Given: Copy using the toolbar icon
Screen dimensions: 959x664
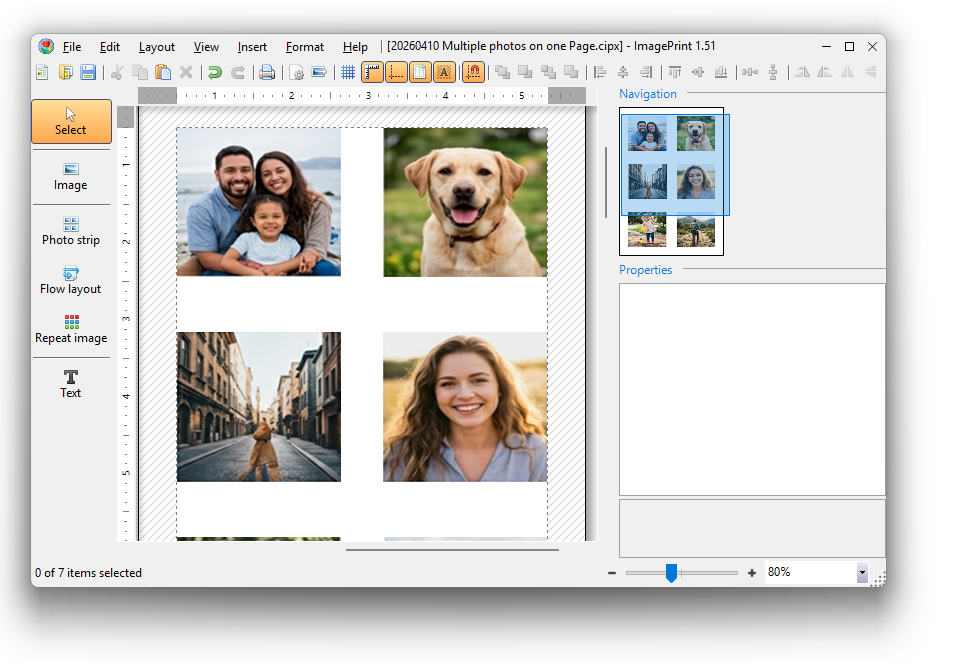Looking at the screenshot, I should [x=138, y=71].
